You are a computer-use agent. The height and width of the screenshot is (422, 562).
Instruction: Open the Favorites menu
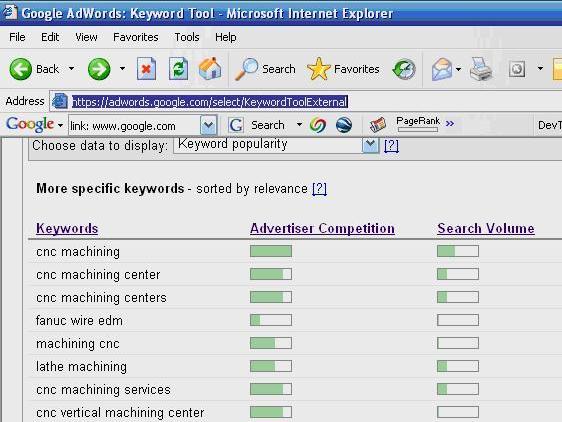click(x=135, y=37)
